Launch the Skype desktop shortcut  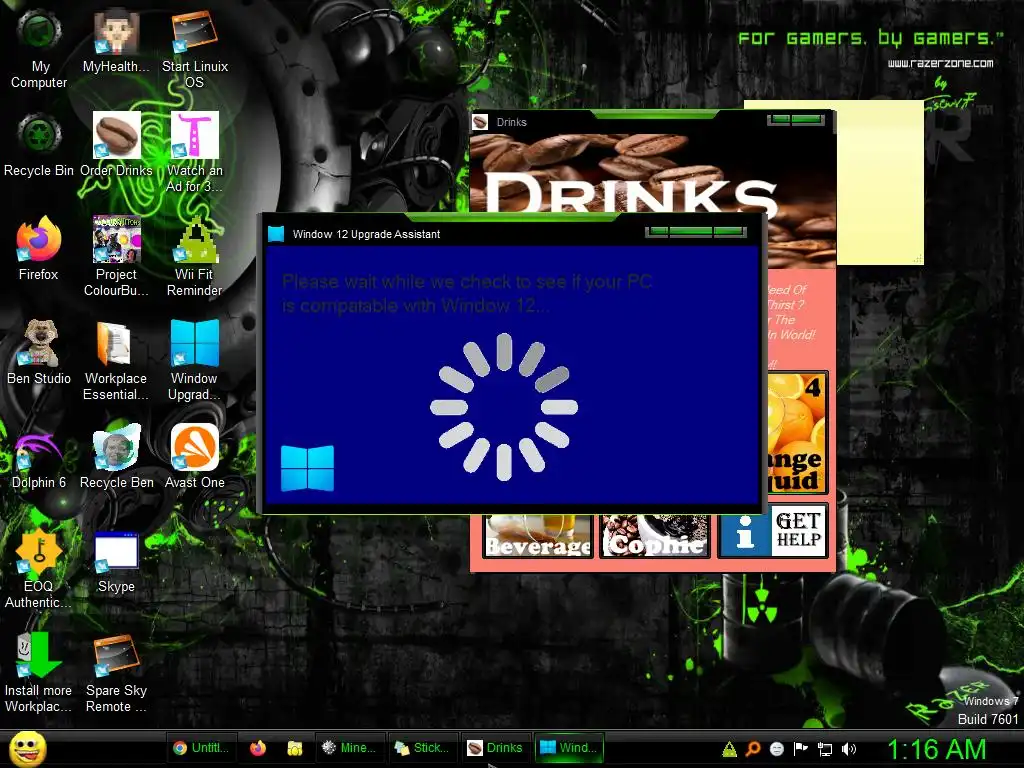(x=116, y=563)
